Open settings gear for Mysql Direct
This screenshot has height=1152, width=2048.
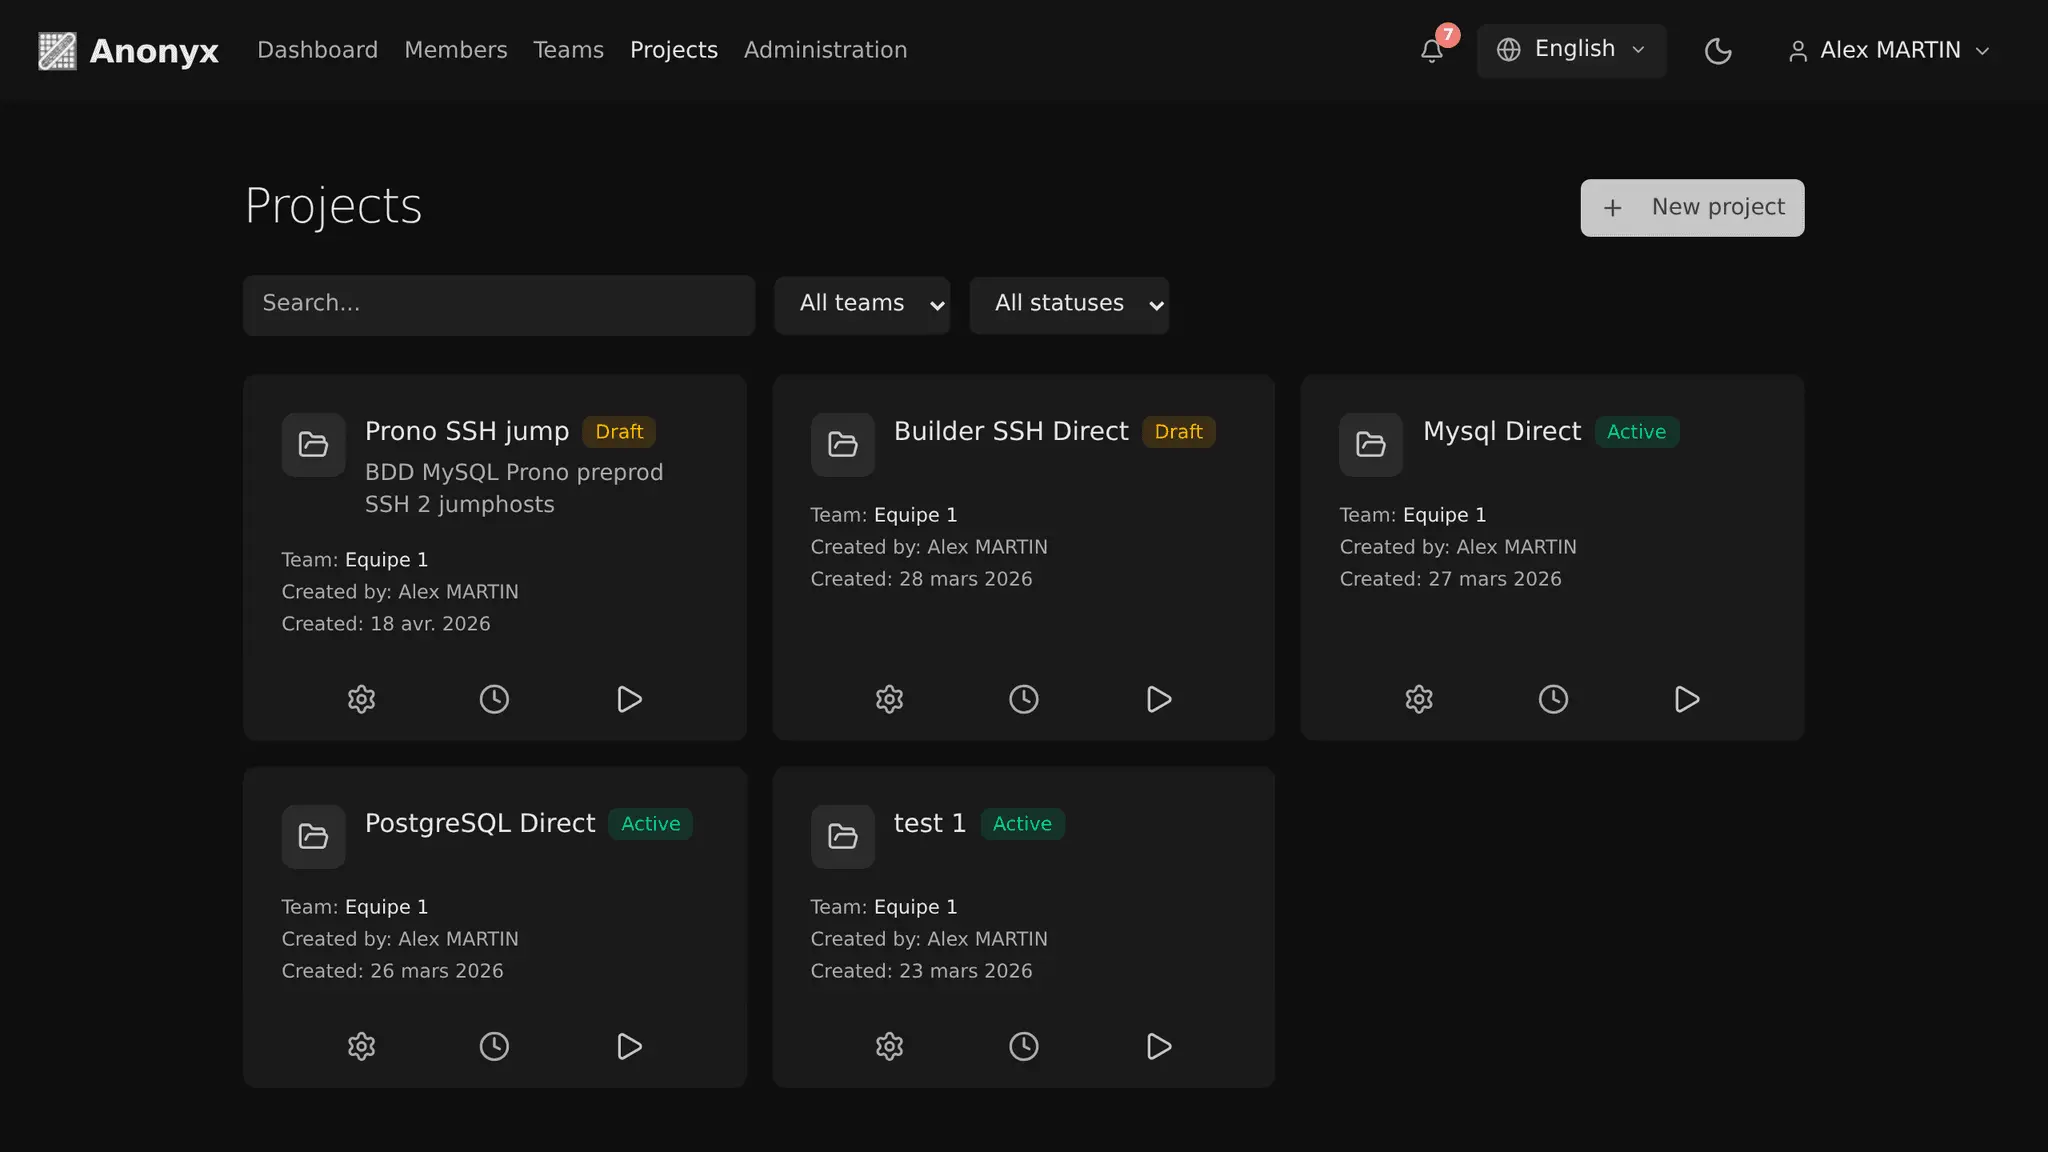point(1419,699)
